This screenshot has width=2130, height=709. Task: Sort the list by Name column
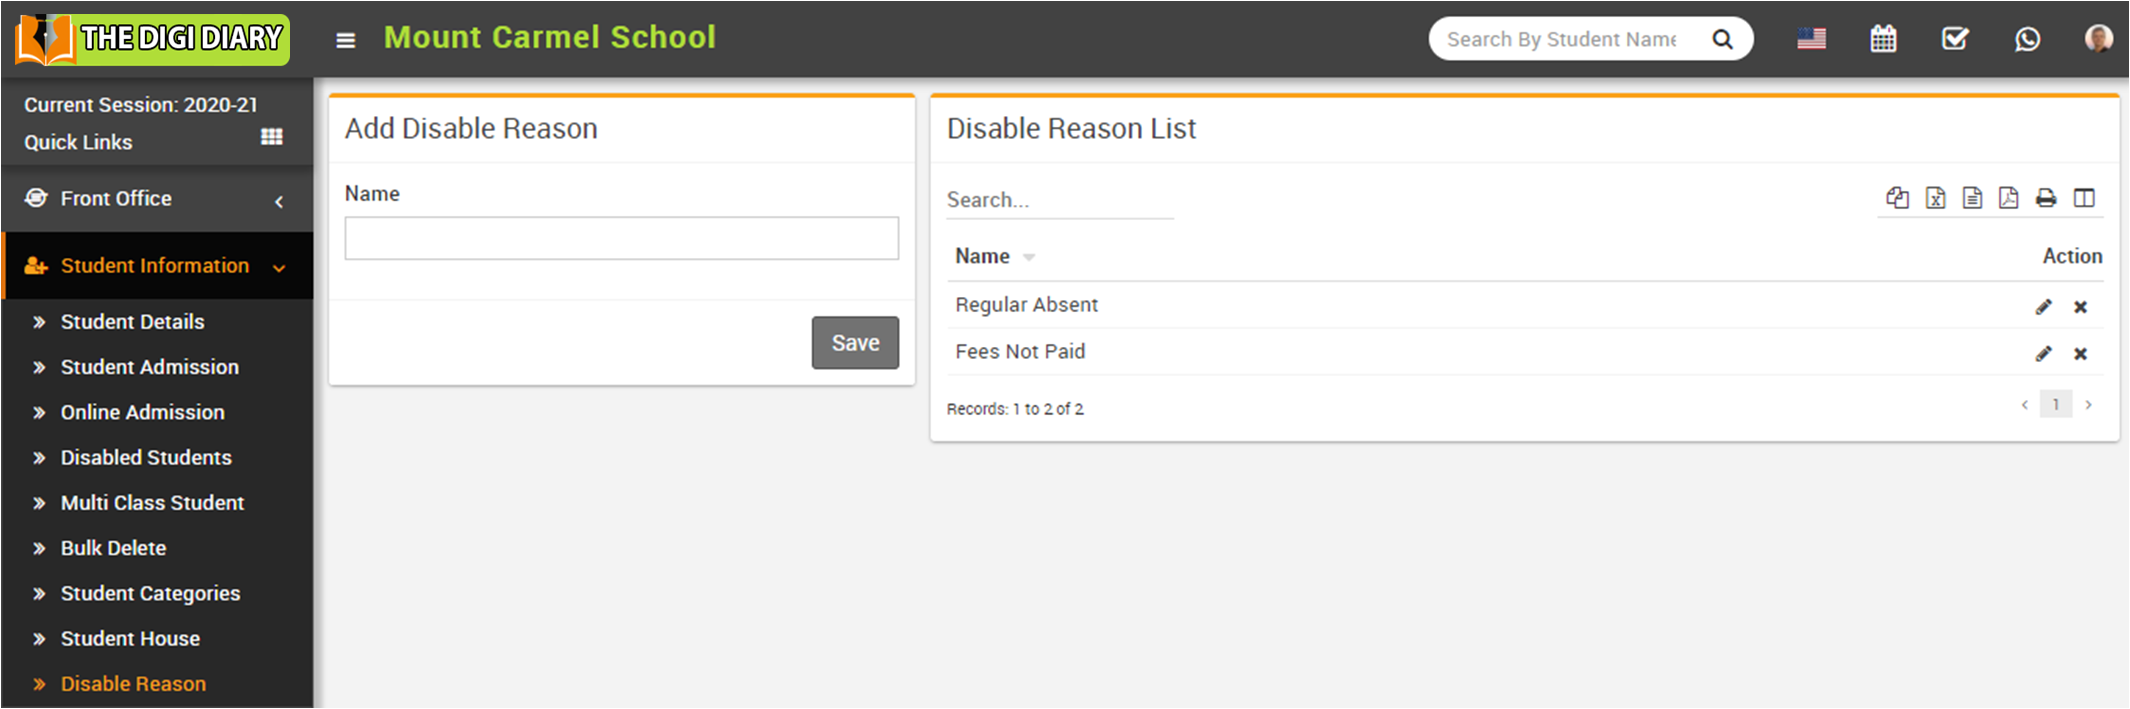[983, 257]
